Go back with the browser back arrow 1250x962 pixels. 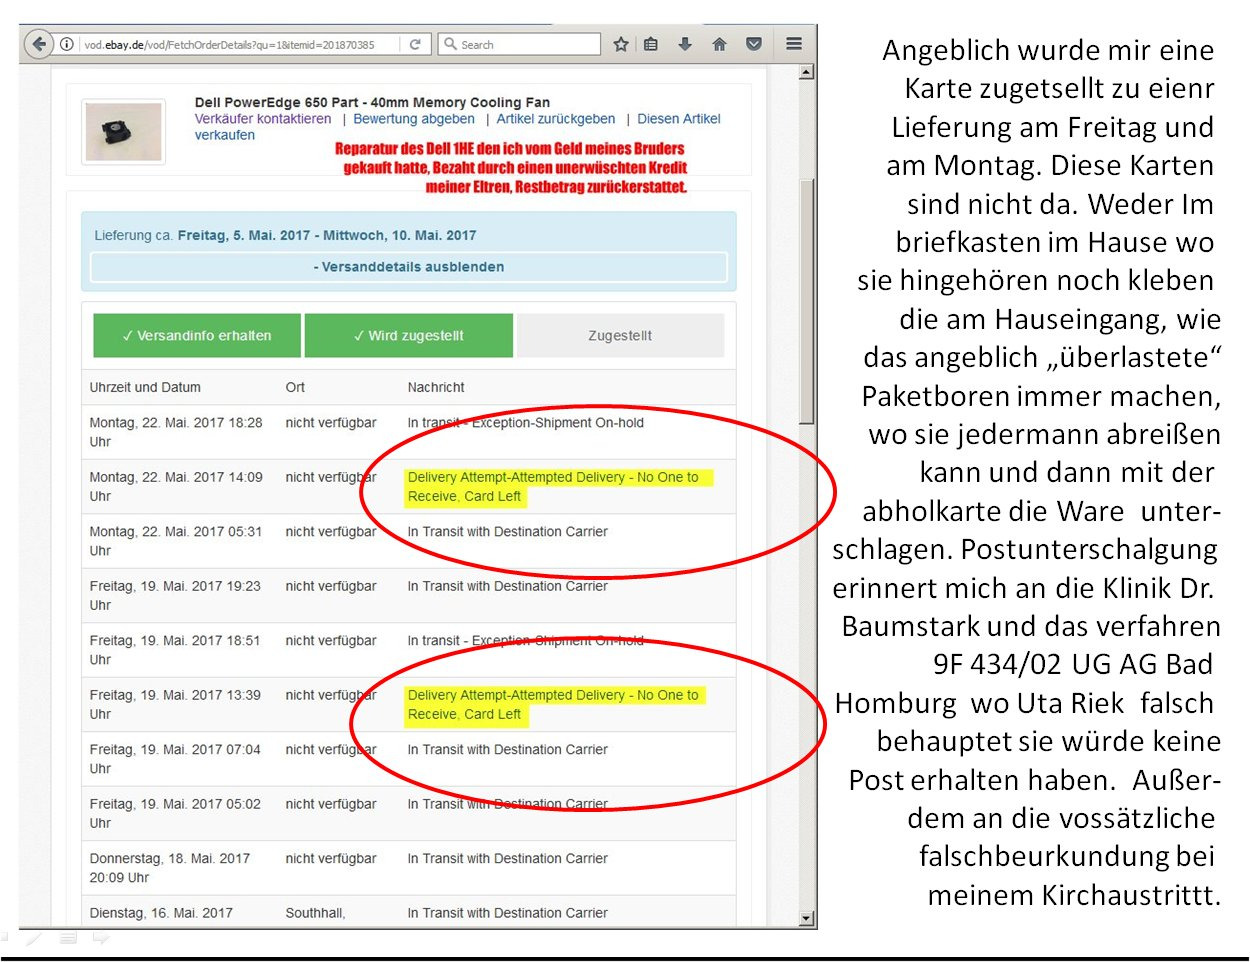click(38, 44)
